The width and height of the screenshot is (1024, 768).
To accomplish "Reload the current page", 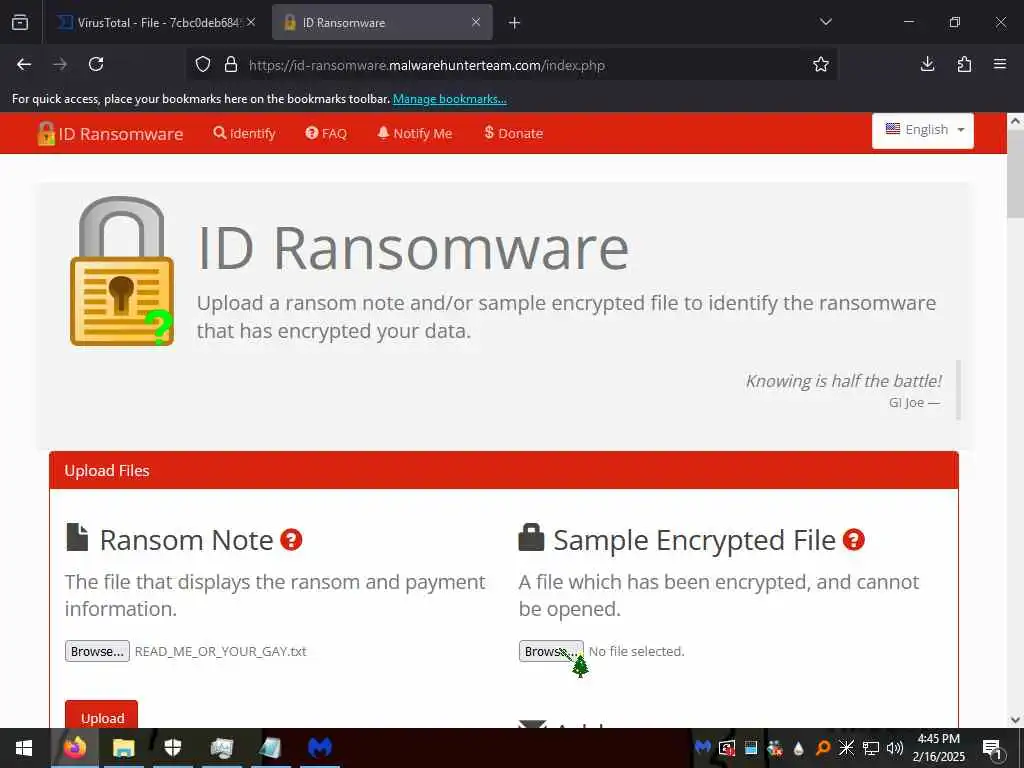I will point(96,64).
